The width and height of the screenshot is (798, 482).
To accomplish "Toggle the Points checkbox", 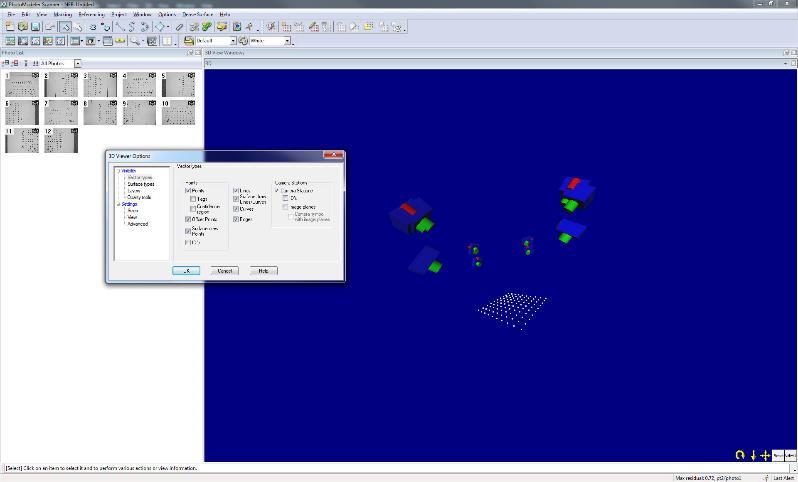I will pyautogui.click(x=188, y=191).
